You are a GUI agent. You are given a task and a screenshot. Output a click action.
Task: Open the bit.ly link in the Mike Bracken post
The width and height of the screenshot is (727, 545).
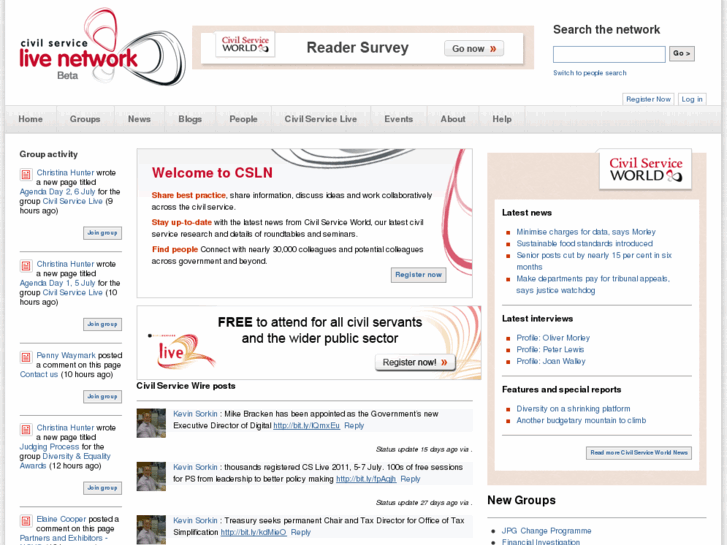click(x=306, y=426)
